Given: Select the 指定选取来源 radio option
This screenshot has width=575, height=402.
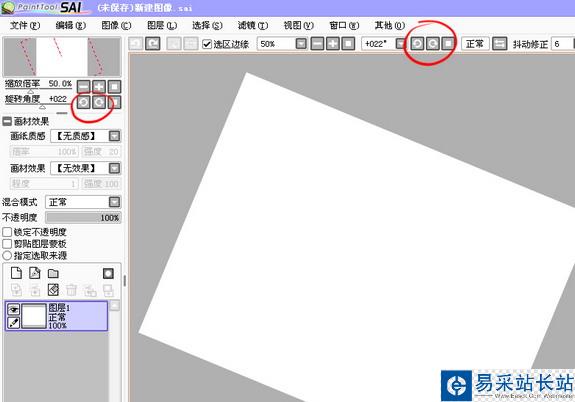Looking at the screenshot, I should pyautogui.click(x=7, y=255).
